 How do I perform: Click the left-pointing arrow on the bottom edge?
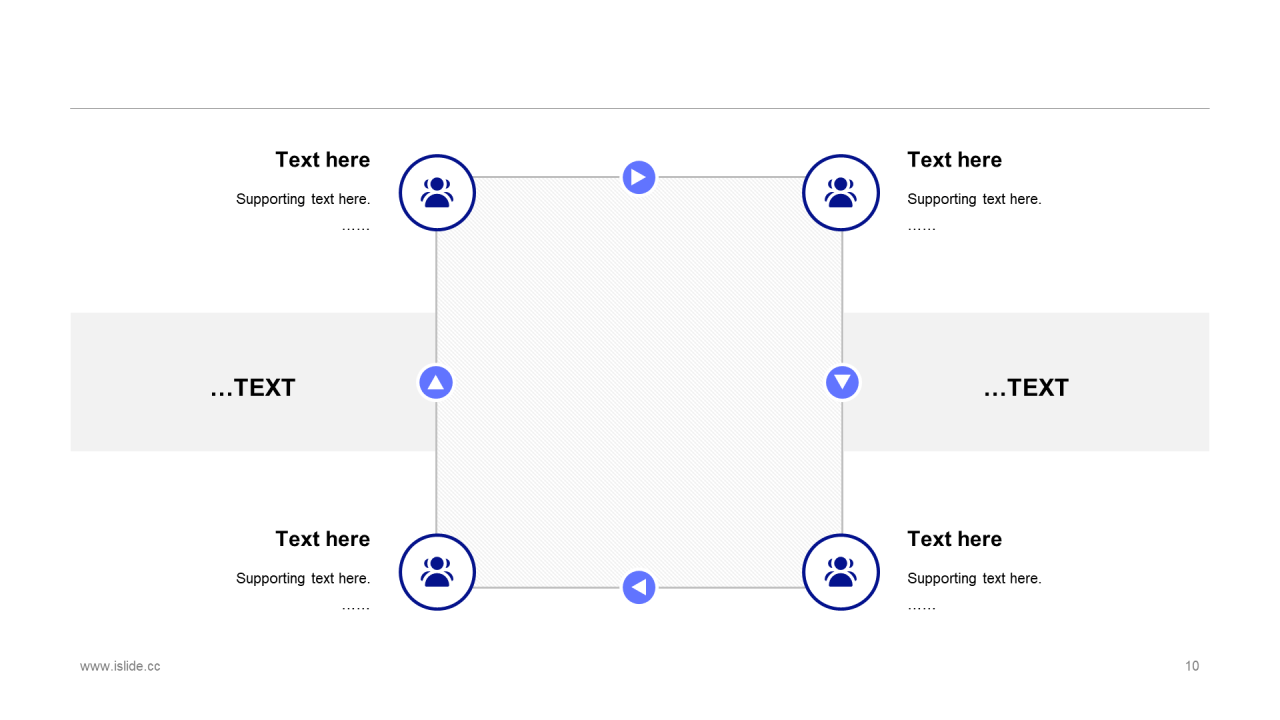click(x=639, y=587)
